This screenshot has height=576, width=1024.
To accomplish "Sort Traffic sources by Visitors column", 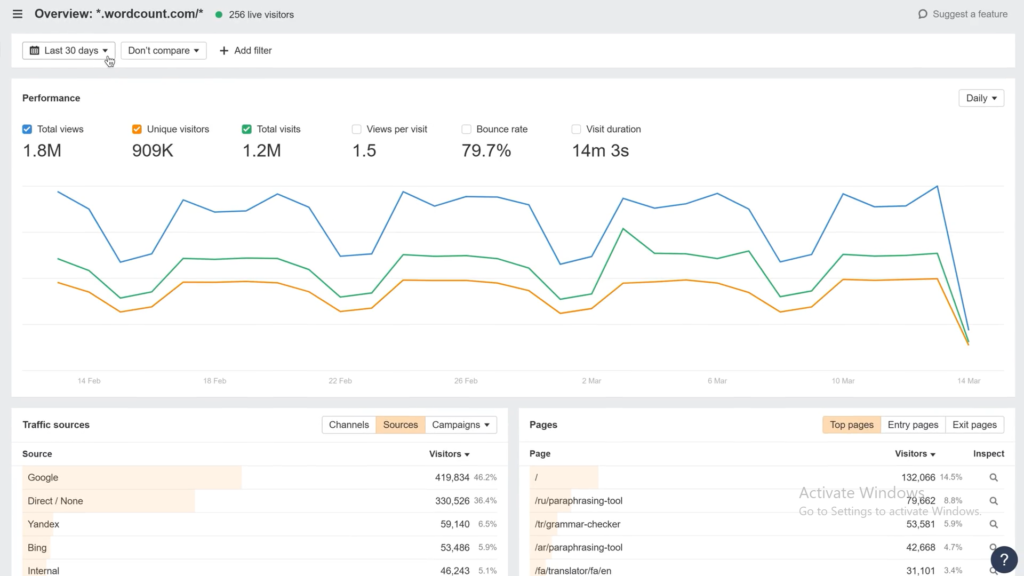I will click(449, 454).
